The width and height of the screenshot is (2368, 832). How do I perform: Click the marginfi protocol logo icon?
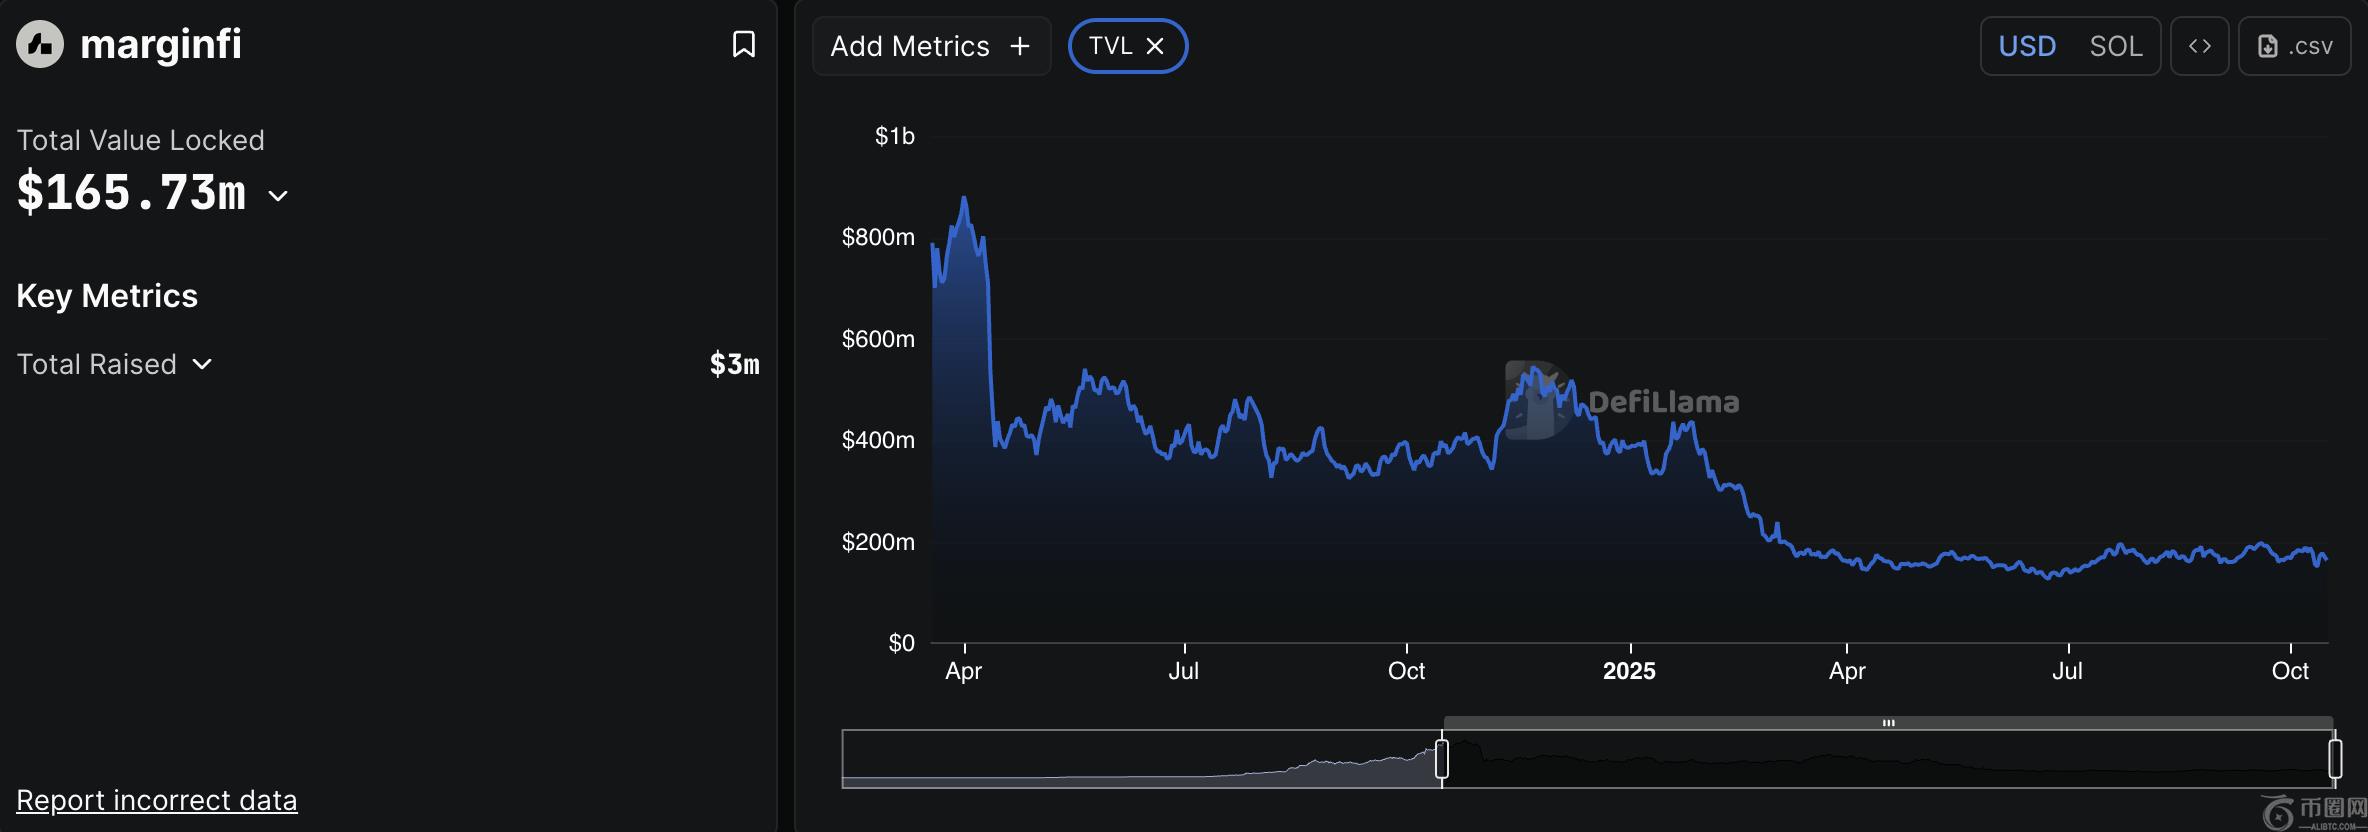coord(40,45)
